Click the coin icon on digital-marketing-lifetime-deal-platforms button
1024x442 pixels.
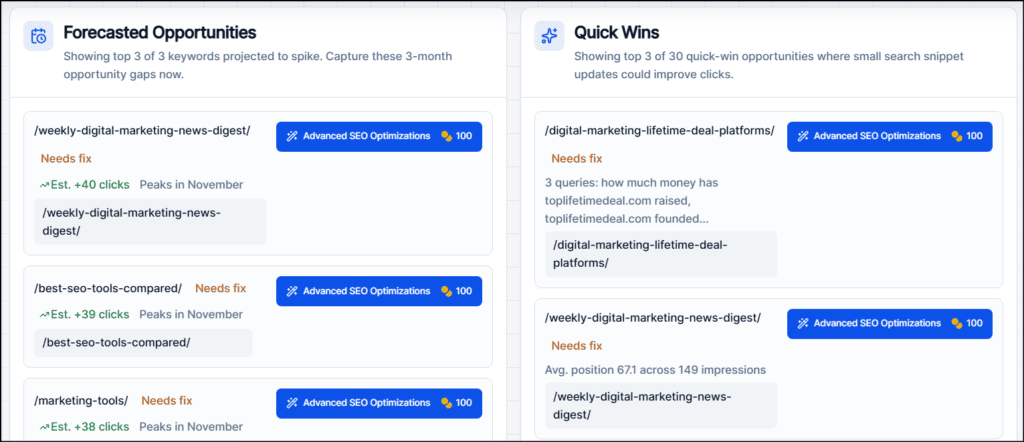(x=957, y=136)
